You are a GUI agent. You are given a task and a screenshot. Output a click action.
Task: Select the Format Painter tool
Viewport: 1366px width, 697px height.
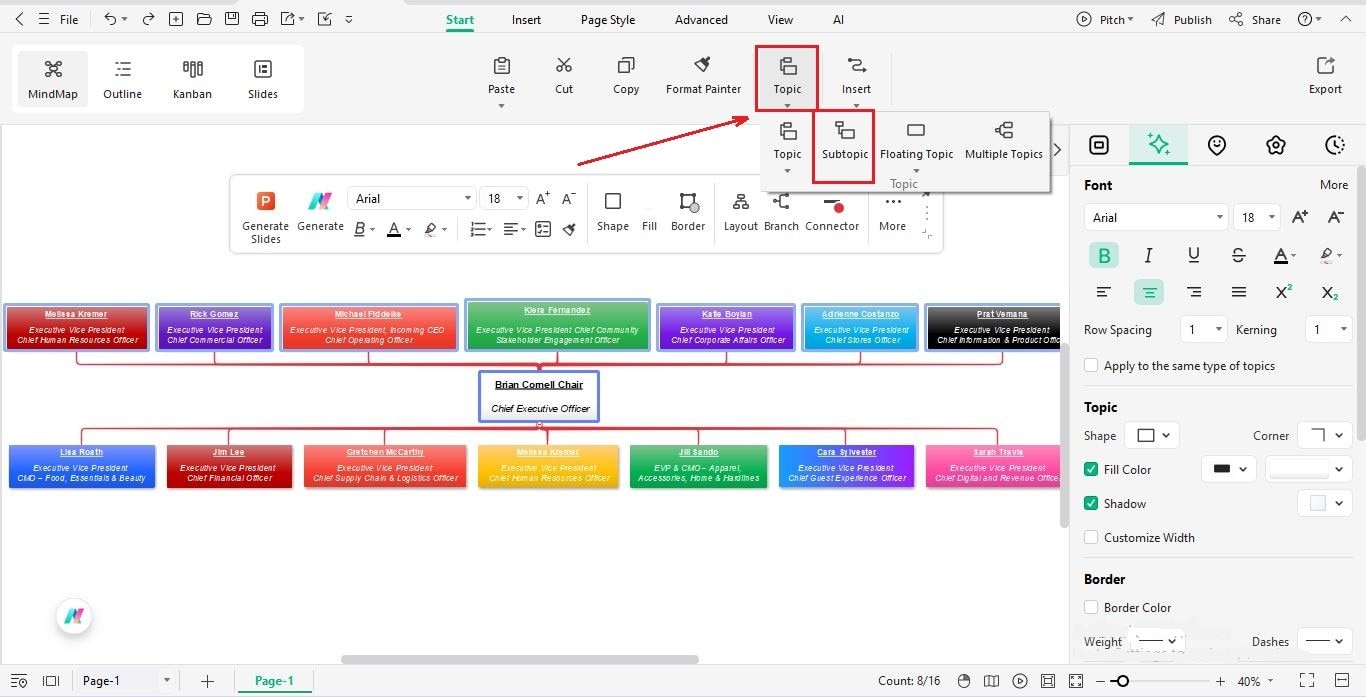[703, 76]
